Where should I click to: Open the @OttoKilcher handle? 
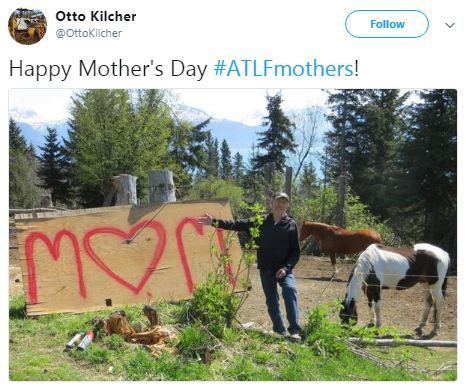(89, 33)
